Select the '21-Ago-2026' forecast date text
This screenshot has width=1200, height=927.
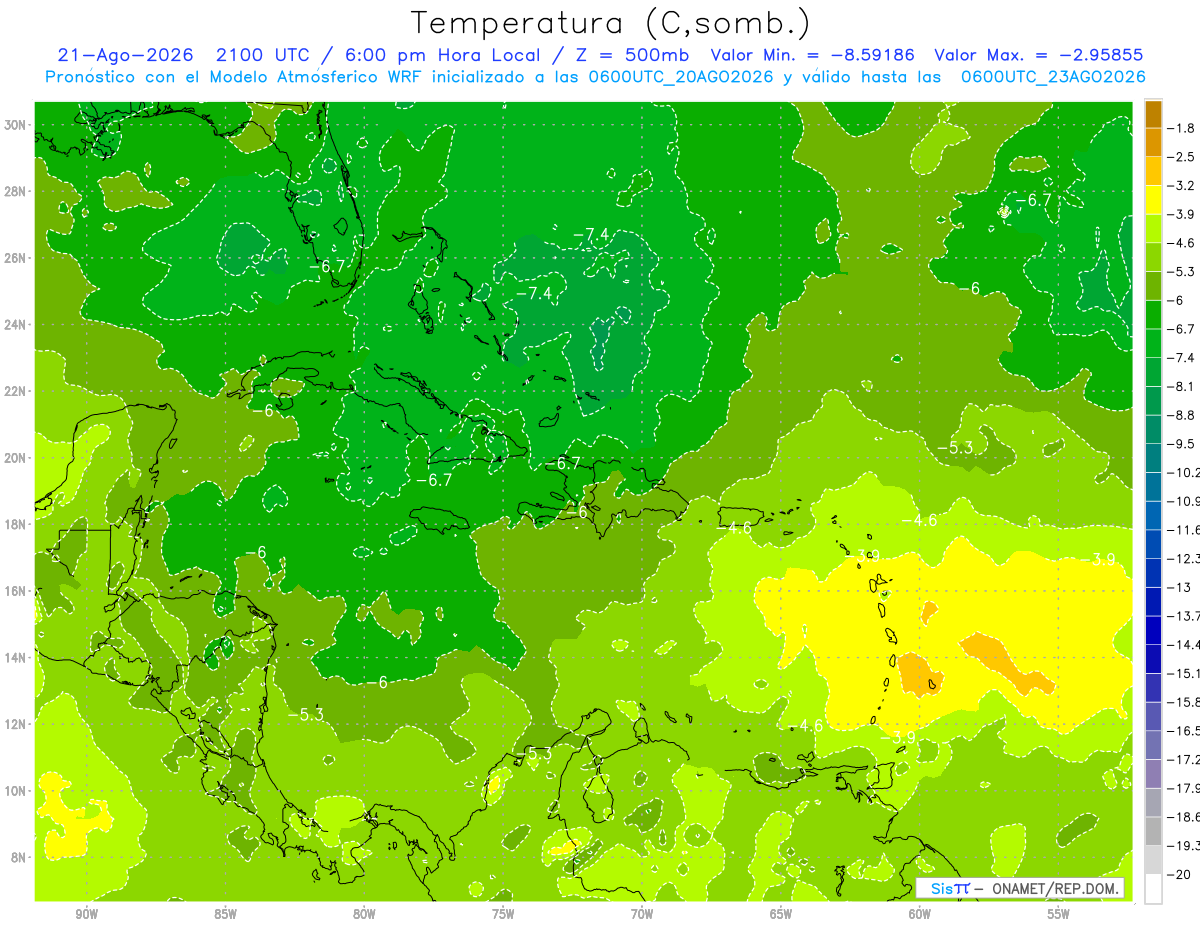click(x=123, y=55)
